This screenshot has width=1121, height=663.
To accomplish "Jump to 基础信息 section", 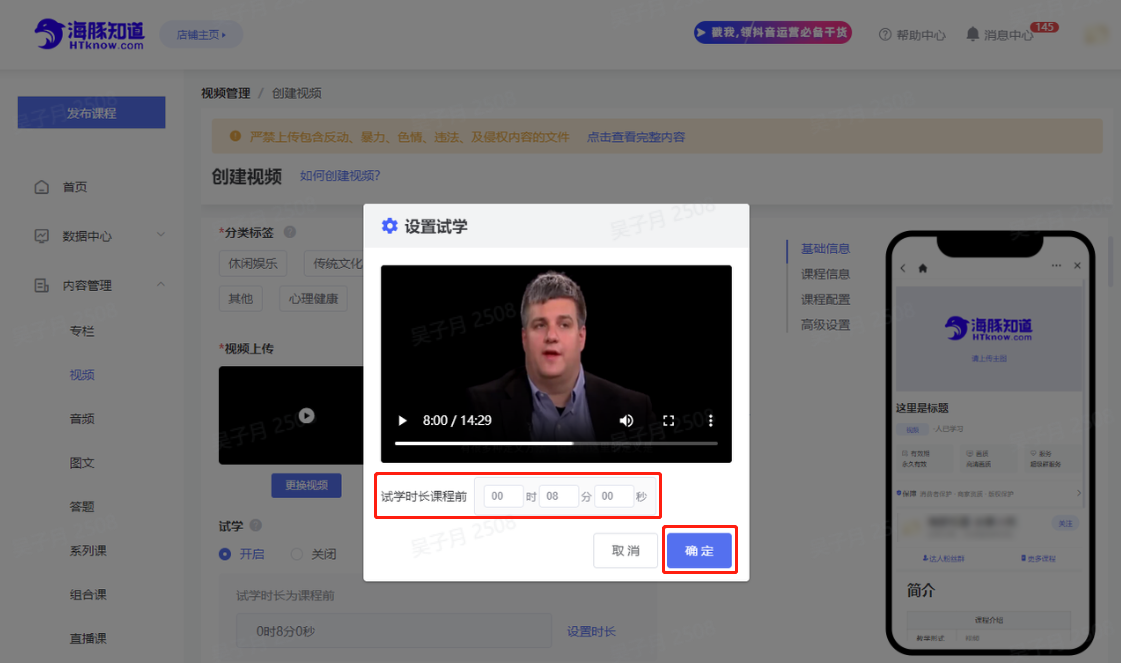I will (825, 248).
